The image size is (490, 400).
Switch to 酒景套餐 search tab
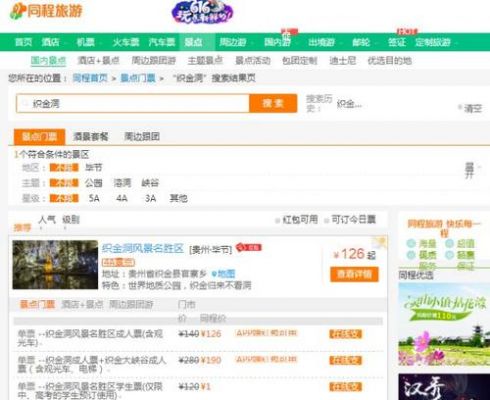coord(91,136)
